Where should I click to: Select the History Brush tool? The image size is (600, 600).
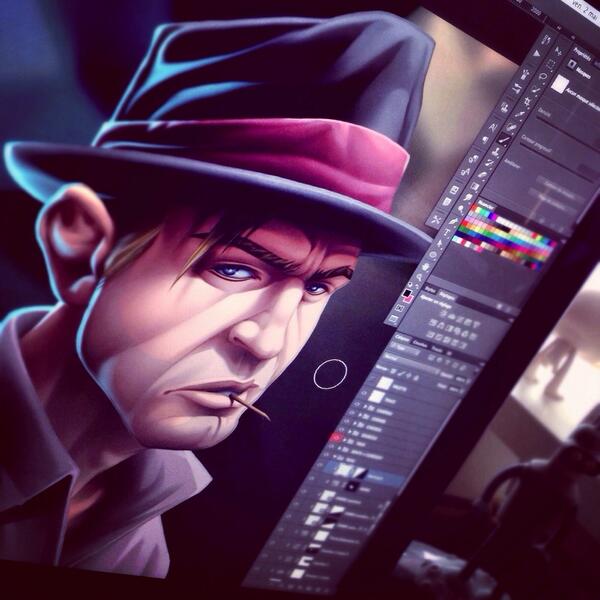[x=489, y=163]
